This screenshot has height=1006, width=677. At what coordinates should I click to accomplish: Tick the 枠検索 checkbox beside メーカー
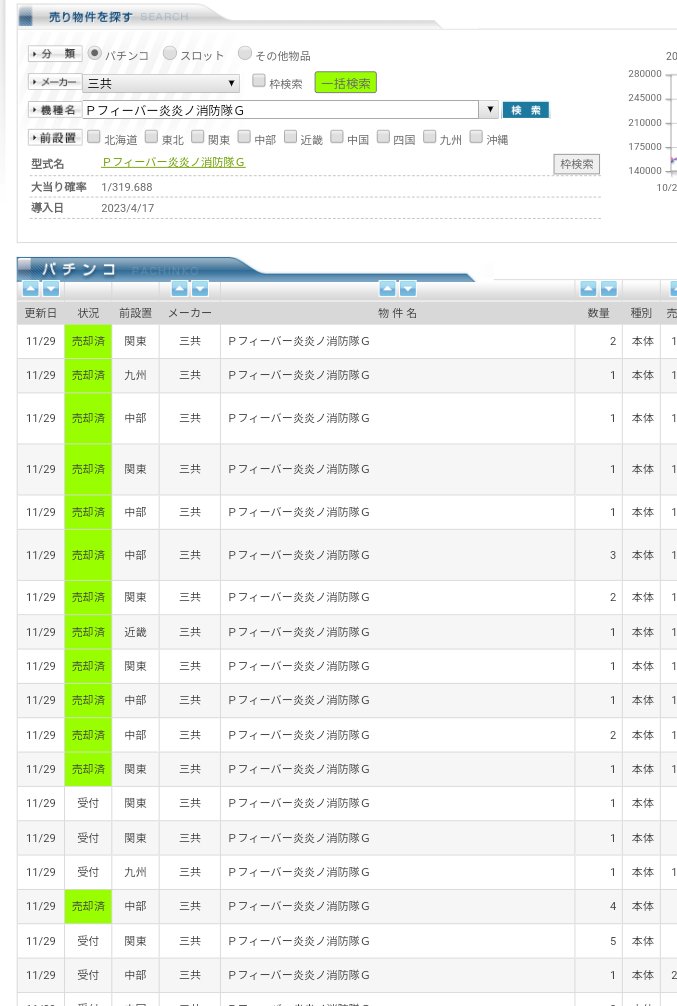[259, 81]
